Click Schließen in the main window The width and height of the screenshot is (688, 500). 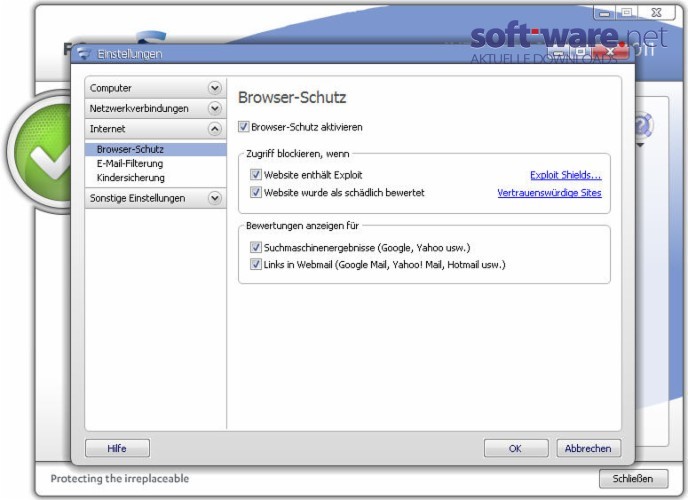click(633, 479)
